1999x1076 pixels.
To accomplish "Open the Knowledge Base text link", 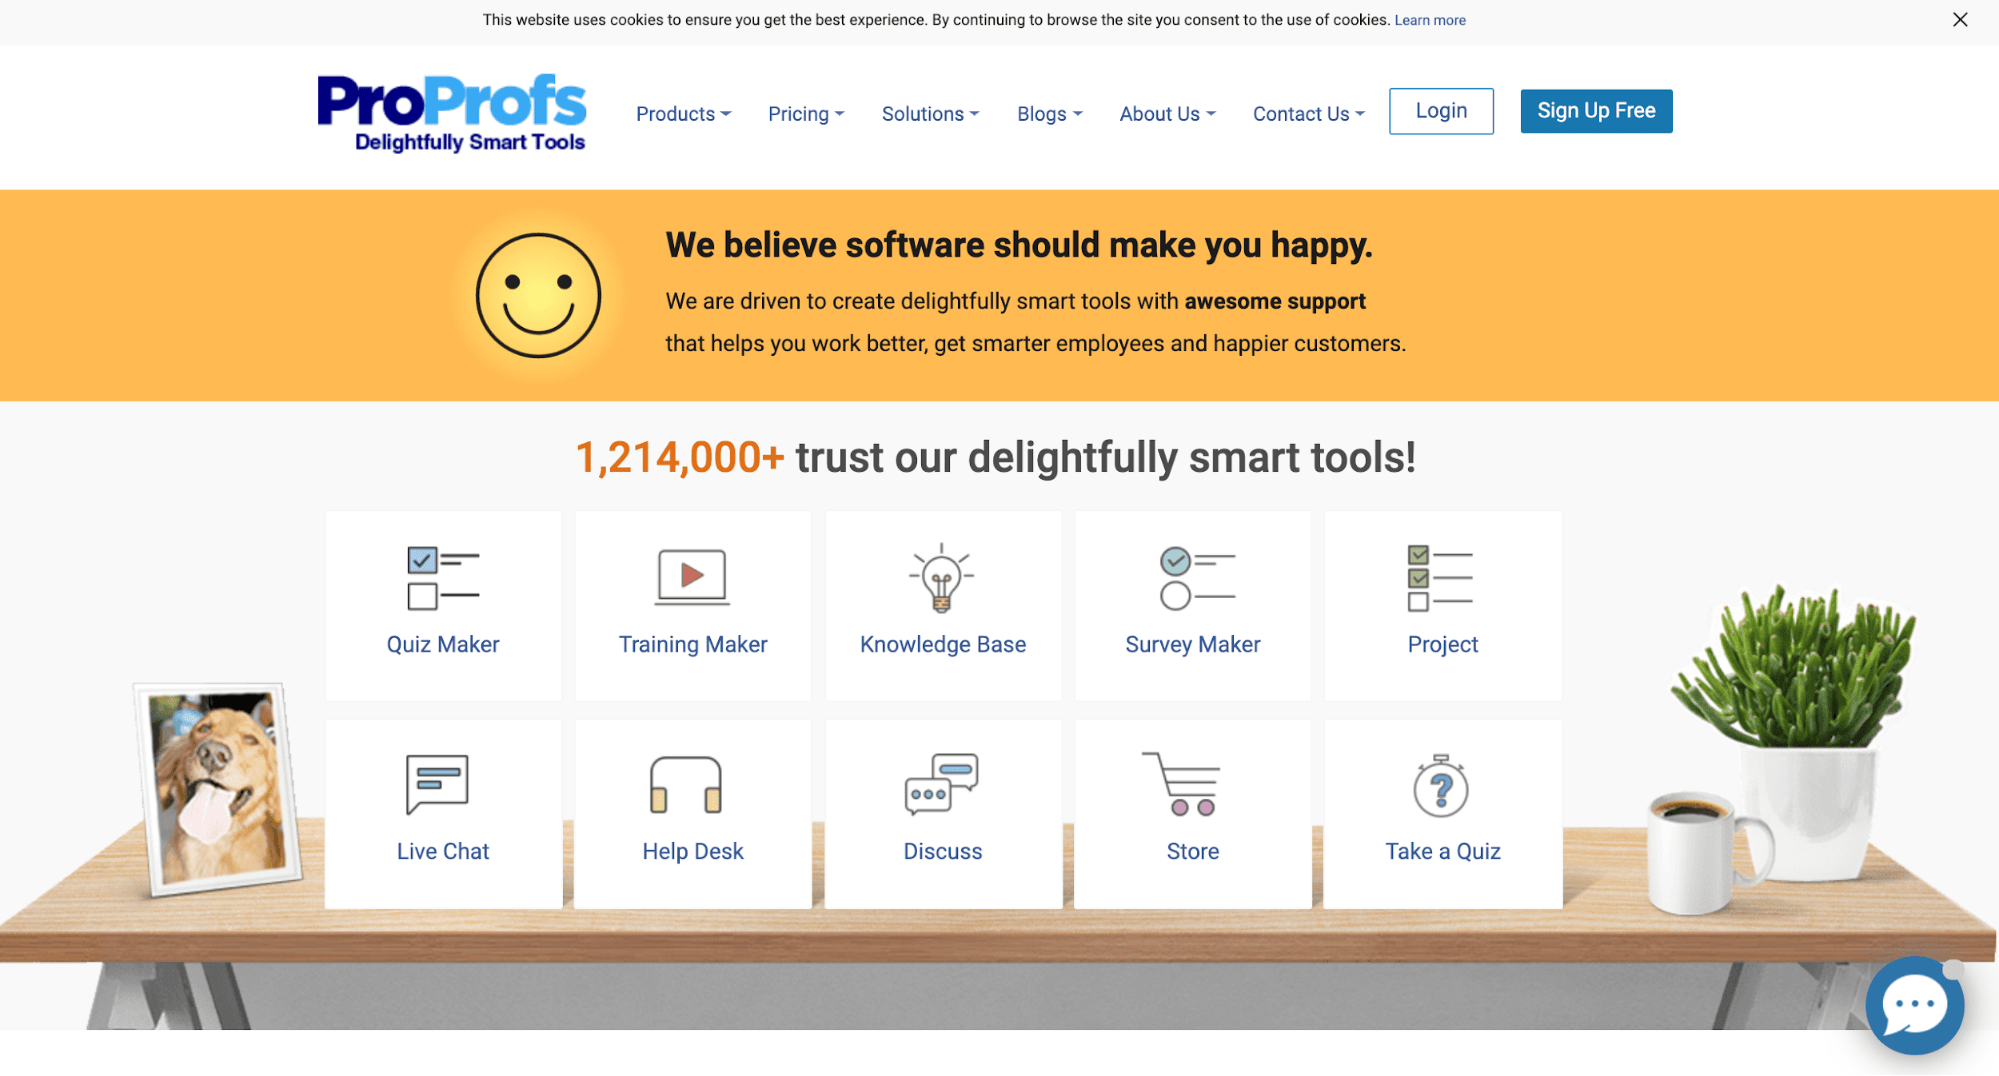I will pyautogui.click(x=943, y=644).
